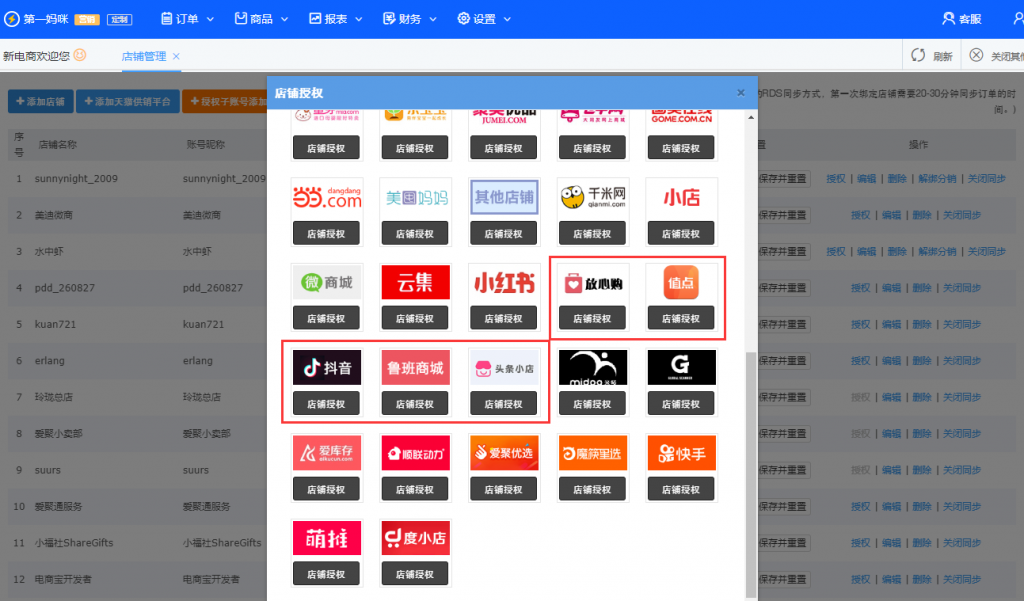Click the midoo platform logo
1024x601 pixels.
593,368
